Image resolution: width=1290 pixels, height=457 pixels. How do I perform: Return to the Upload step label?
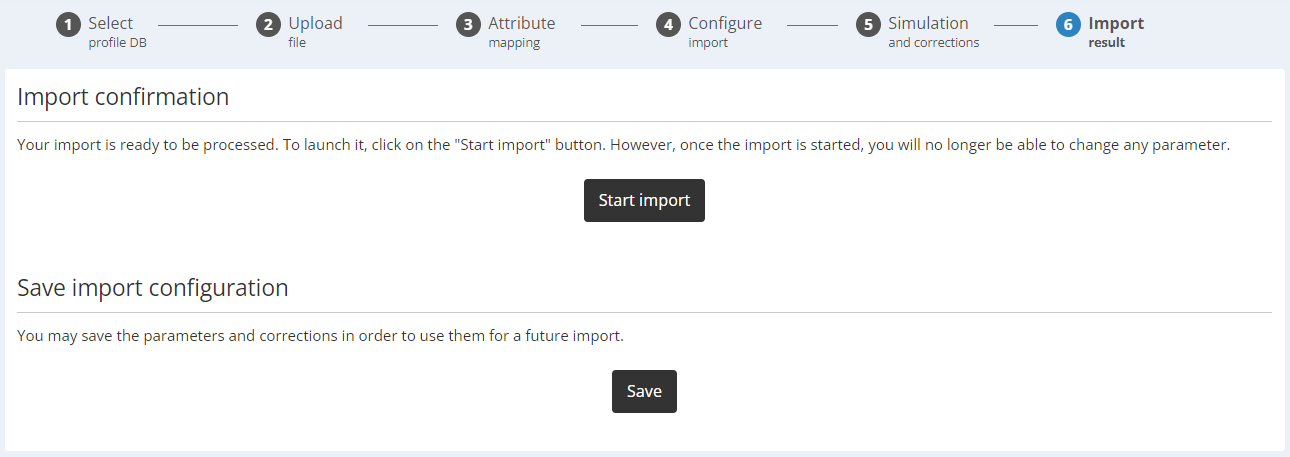pyautogui.click(x=315, y=23)
